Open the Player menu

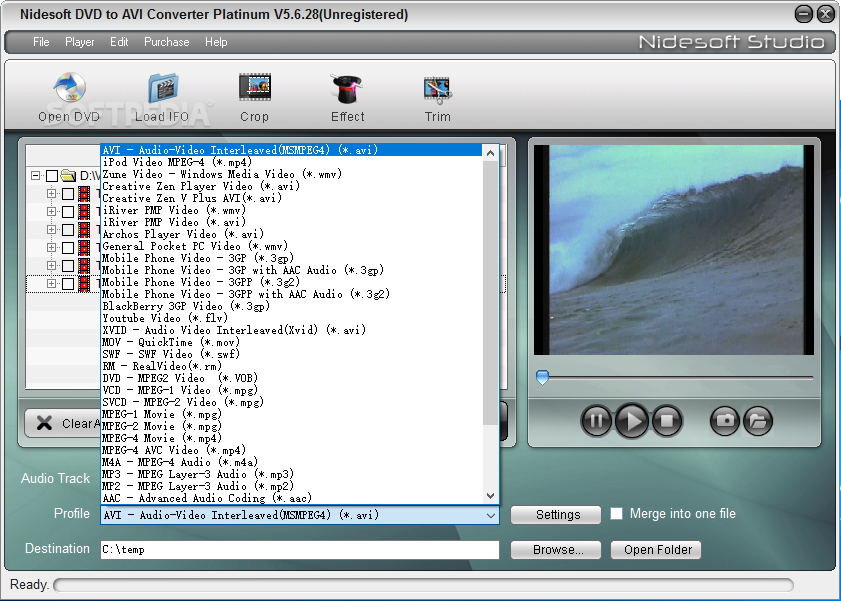tap(79, 42)
